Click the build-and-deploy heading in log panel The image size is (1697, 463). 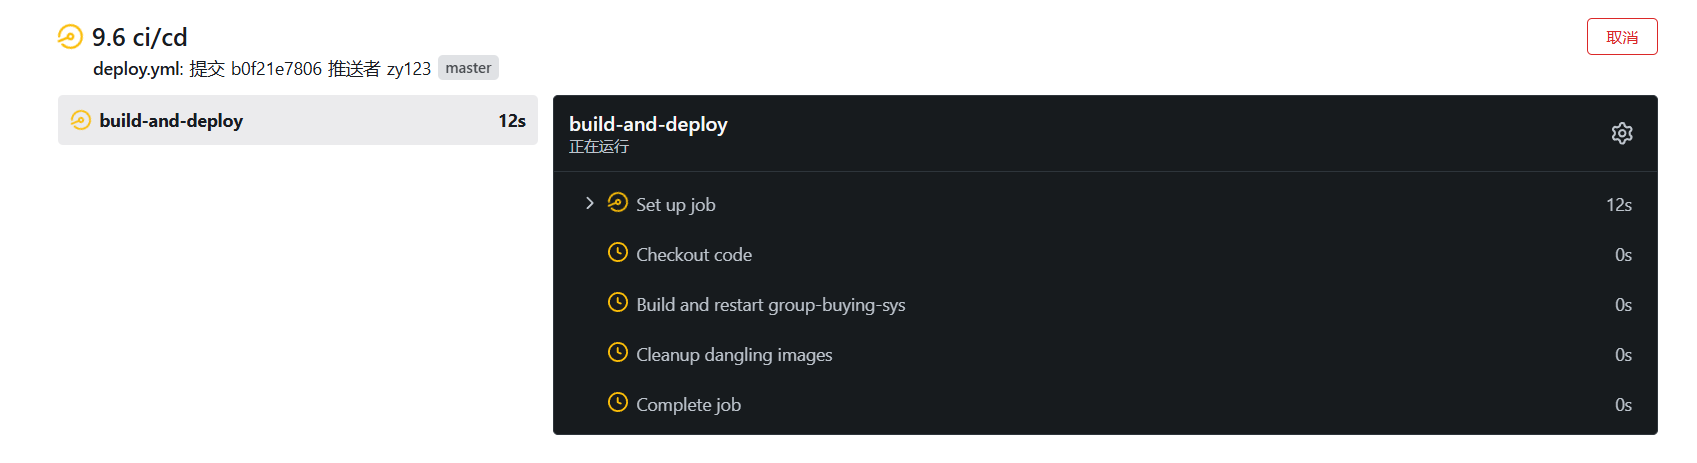coord(648,124)
